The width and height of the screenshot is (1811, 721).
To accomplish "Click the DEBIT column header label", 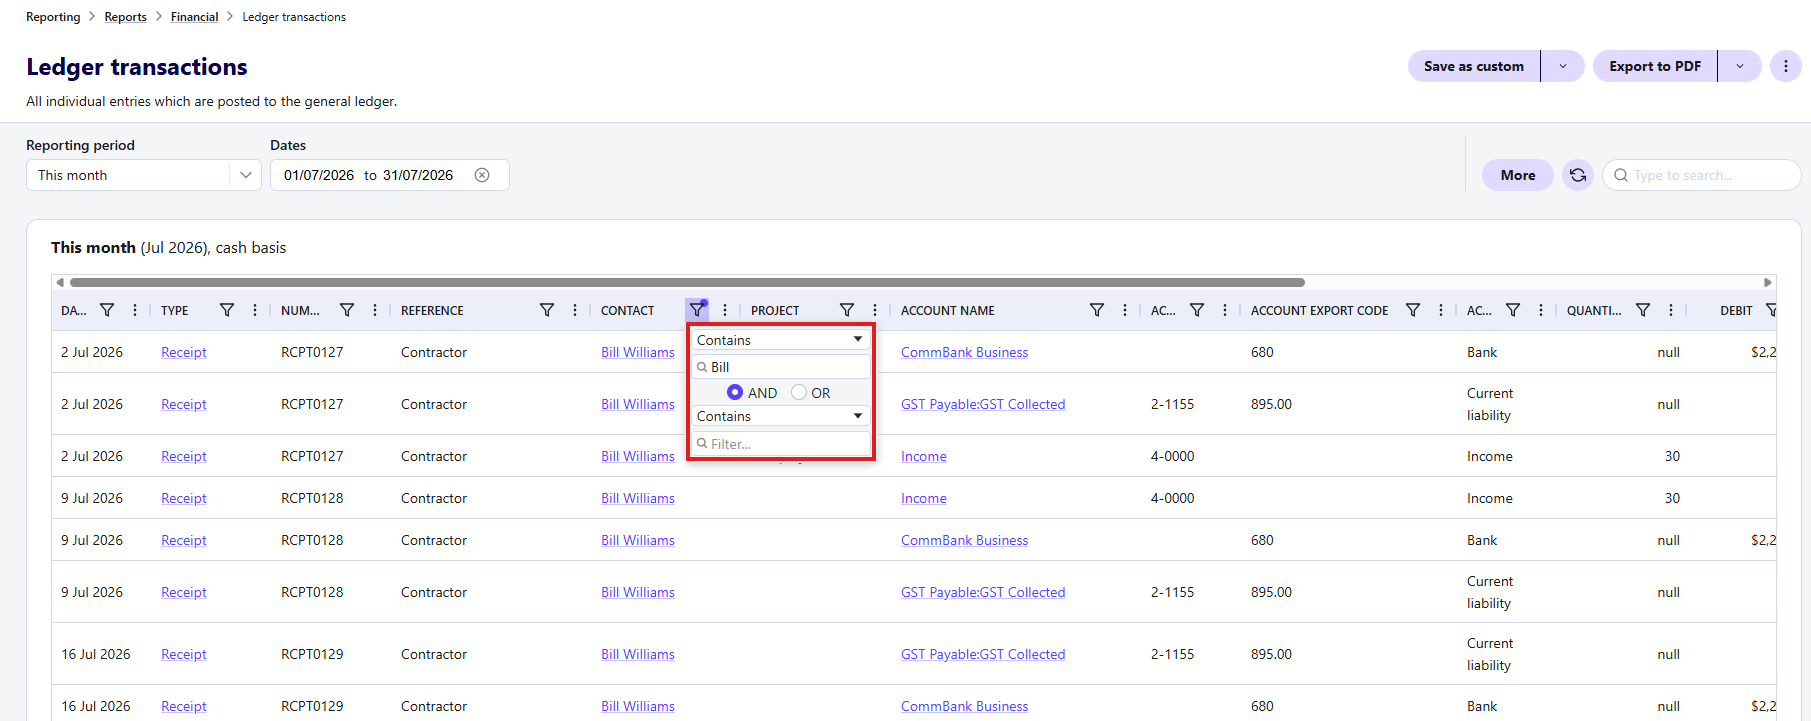I will click(x=1736, y=311).
